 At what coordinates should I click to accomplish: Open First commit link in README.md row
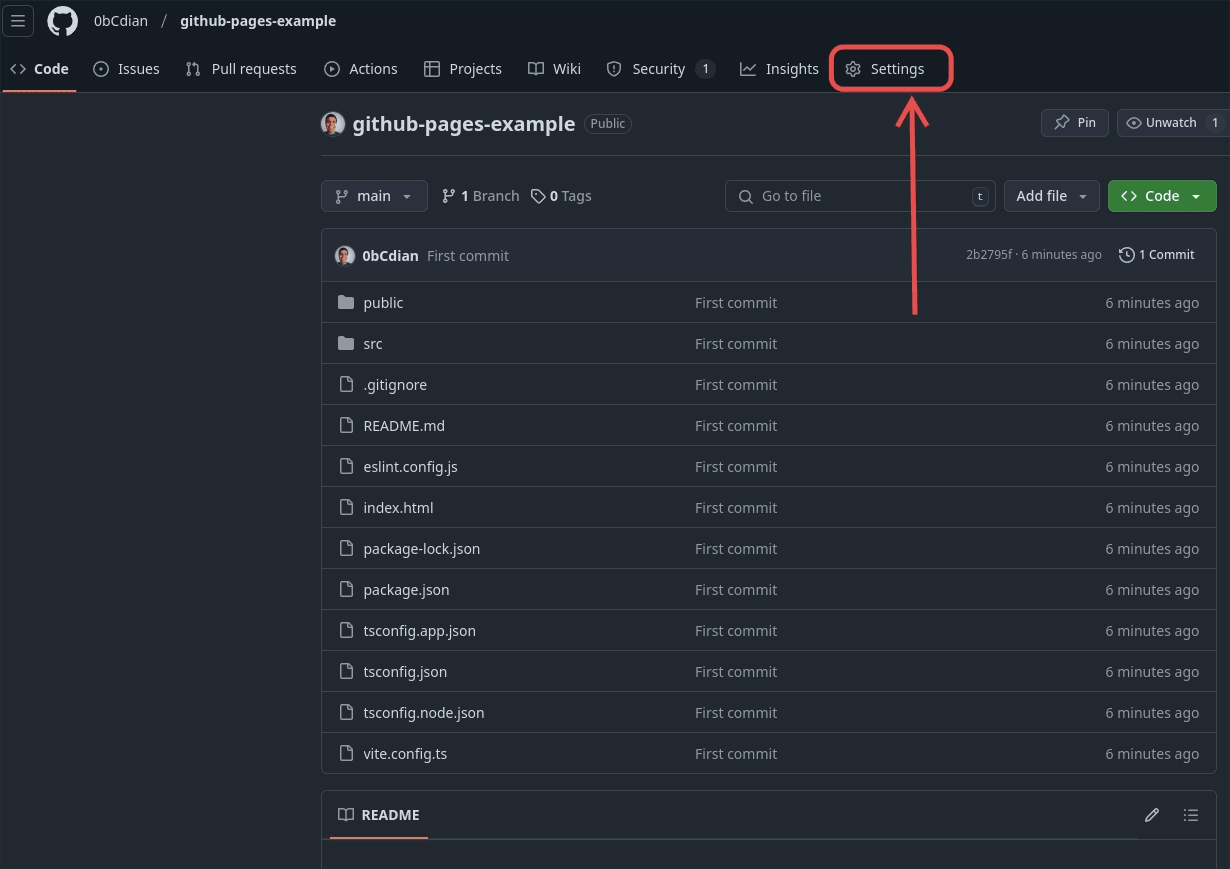[x=736, y=426]
